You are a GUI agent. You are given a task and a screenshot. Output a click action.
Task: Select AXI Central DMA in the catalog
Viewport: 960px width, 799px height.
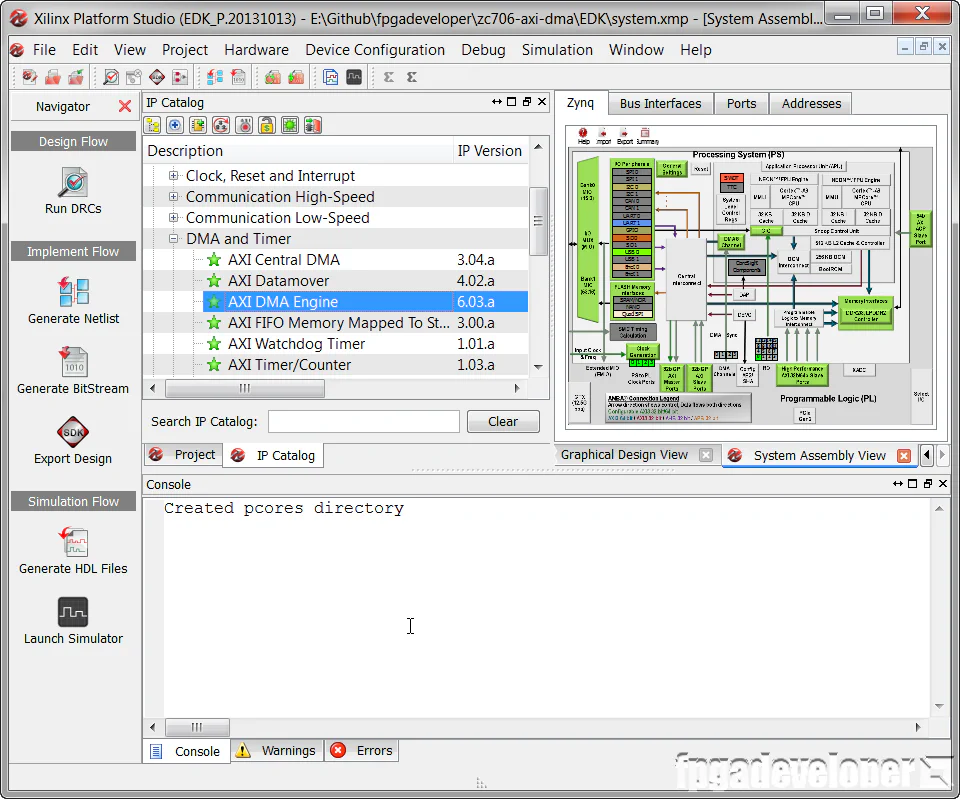click(283, 260)
